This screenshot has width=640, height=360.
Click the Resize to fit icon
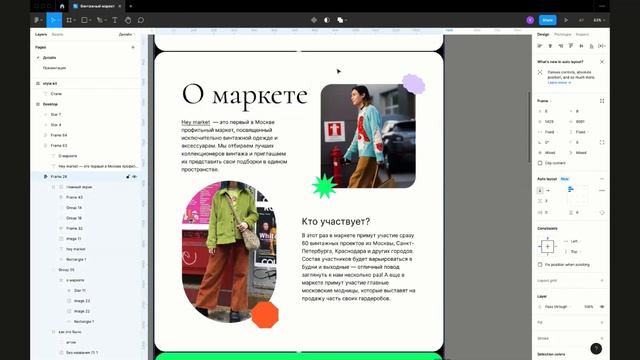(602, 101)
